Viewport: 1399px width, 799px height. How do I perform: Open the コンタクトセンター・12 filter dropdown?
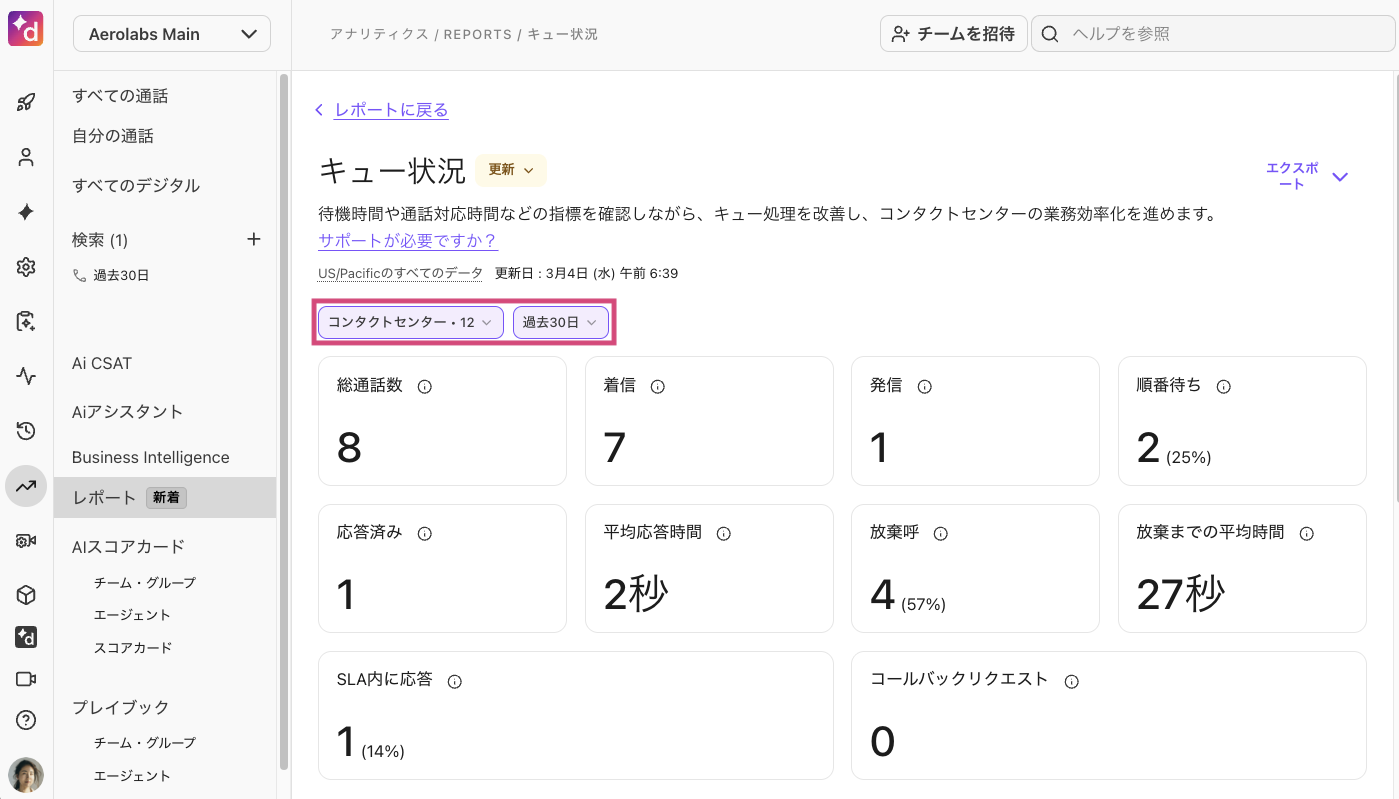(409, 322)
